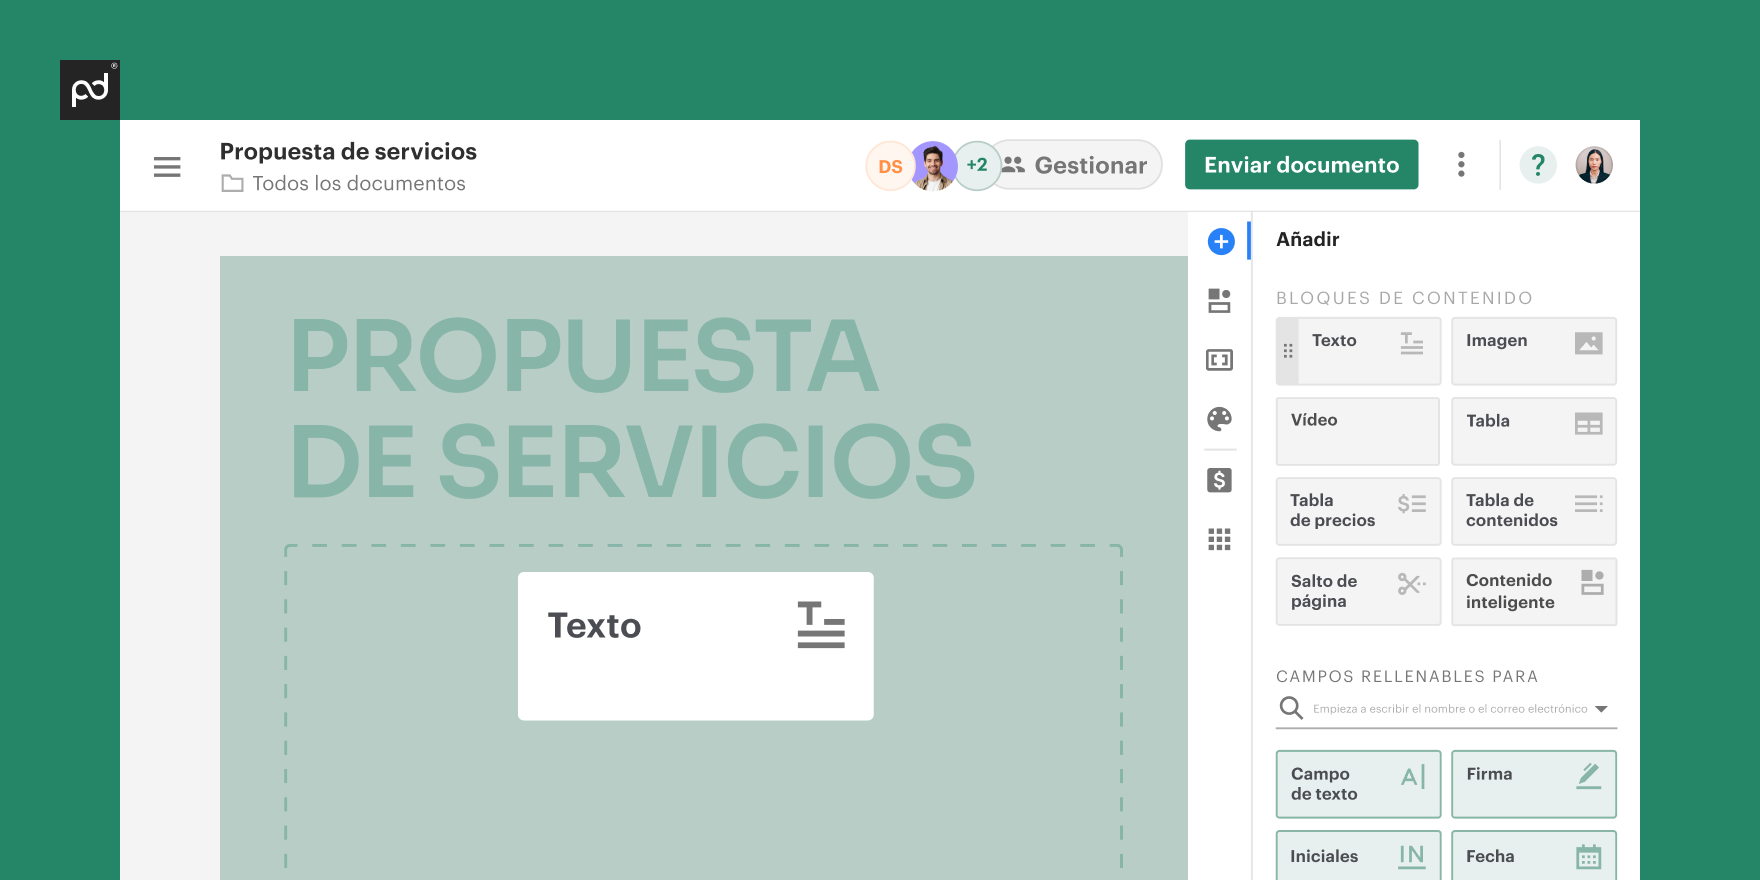Open the user profile avatar
Viewport: 1760px width, 880px height.
[x=1594, y=165]
